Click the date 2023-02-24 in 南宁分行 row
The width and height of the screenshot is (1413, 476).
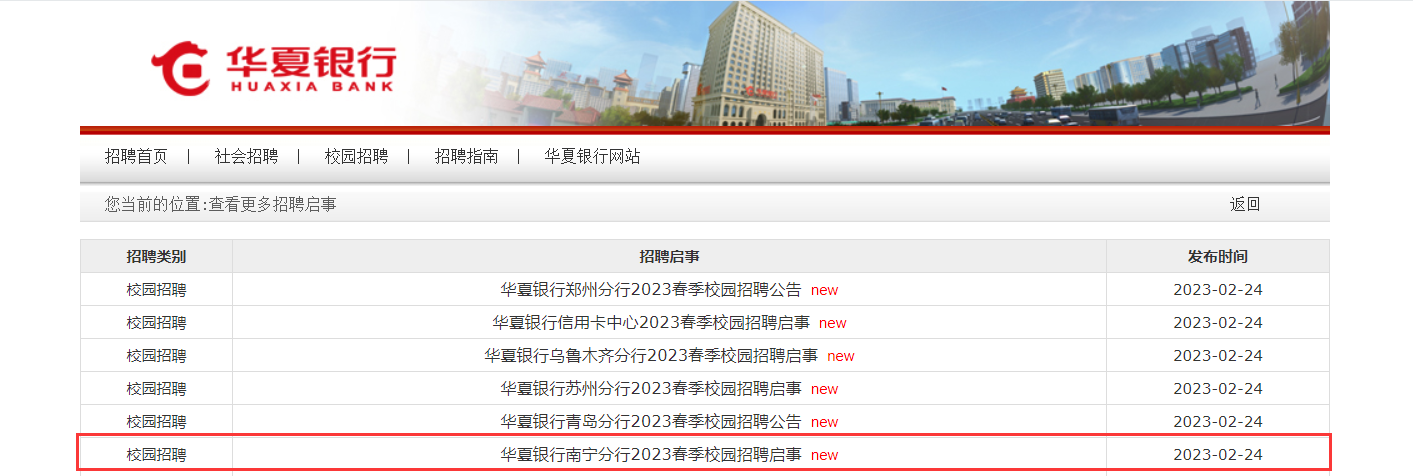coord(1218,455)
